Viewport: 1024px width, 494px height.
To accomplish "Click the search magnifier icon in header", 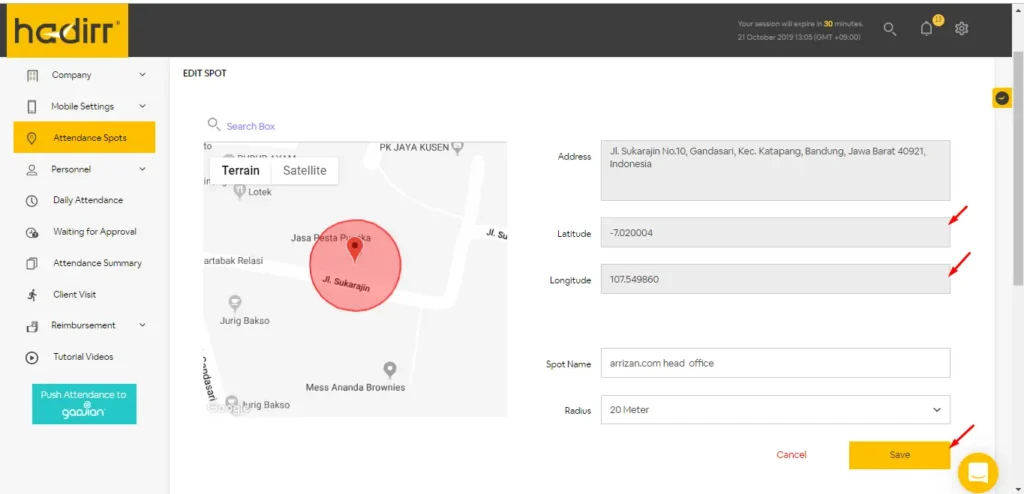I will coord(889,29).
